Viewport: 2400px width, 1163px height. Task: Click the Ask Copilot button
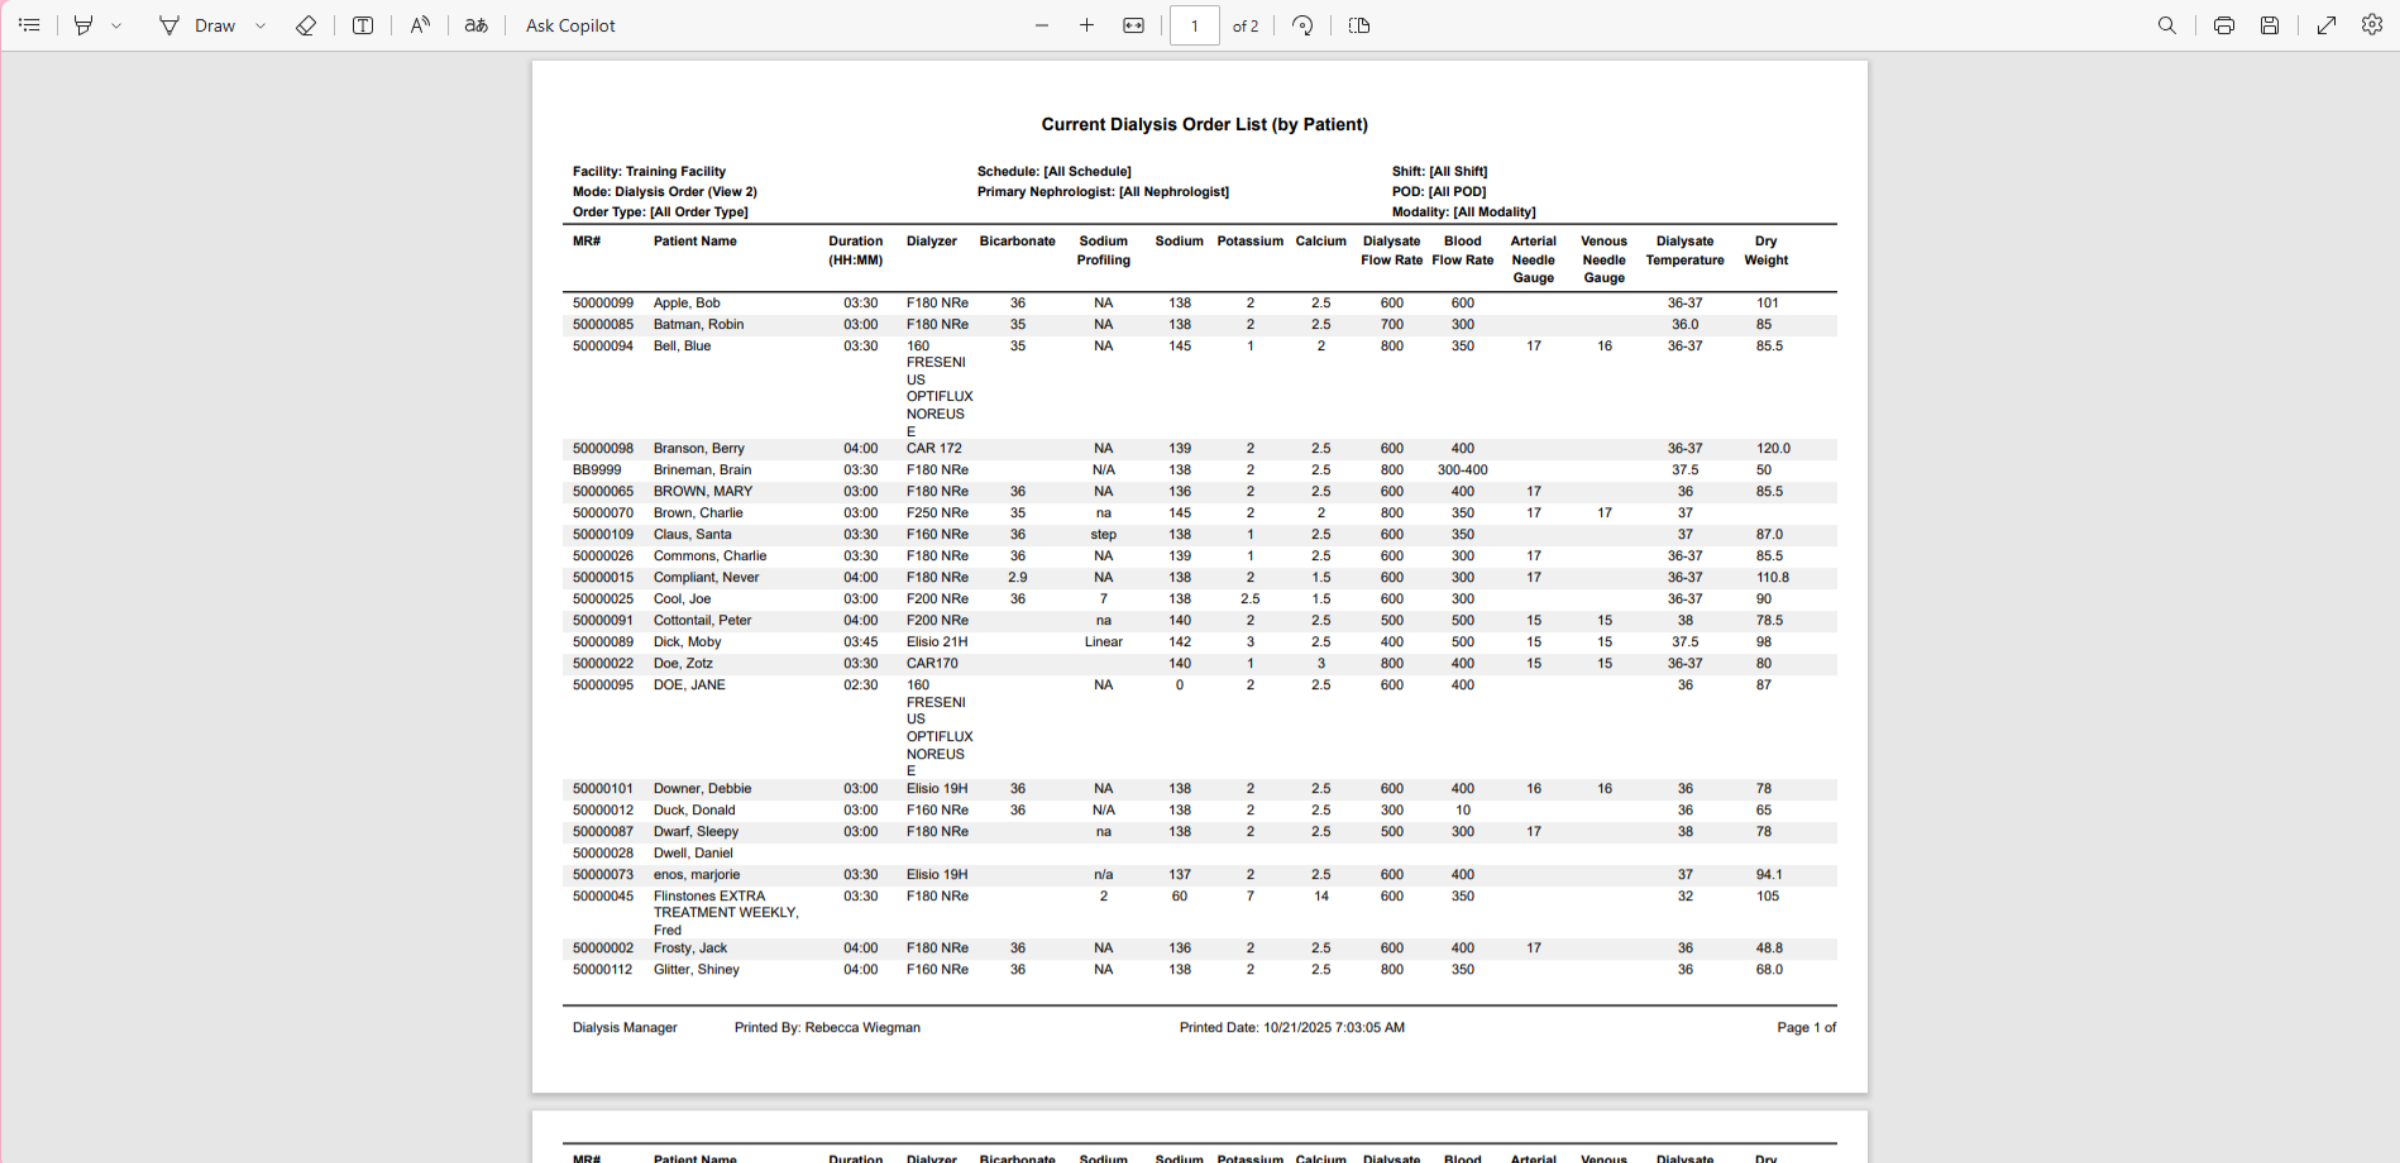(570, 25)
